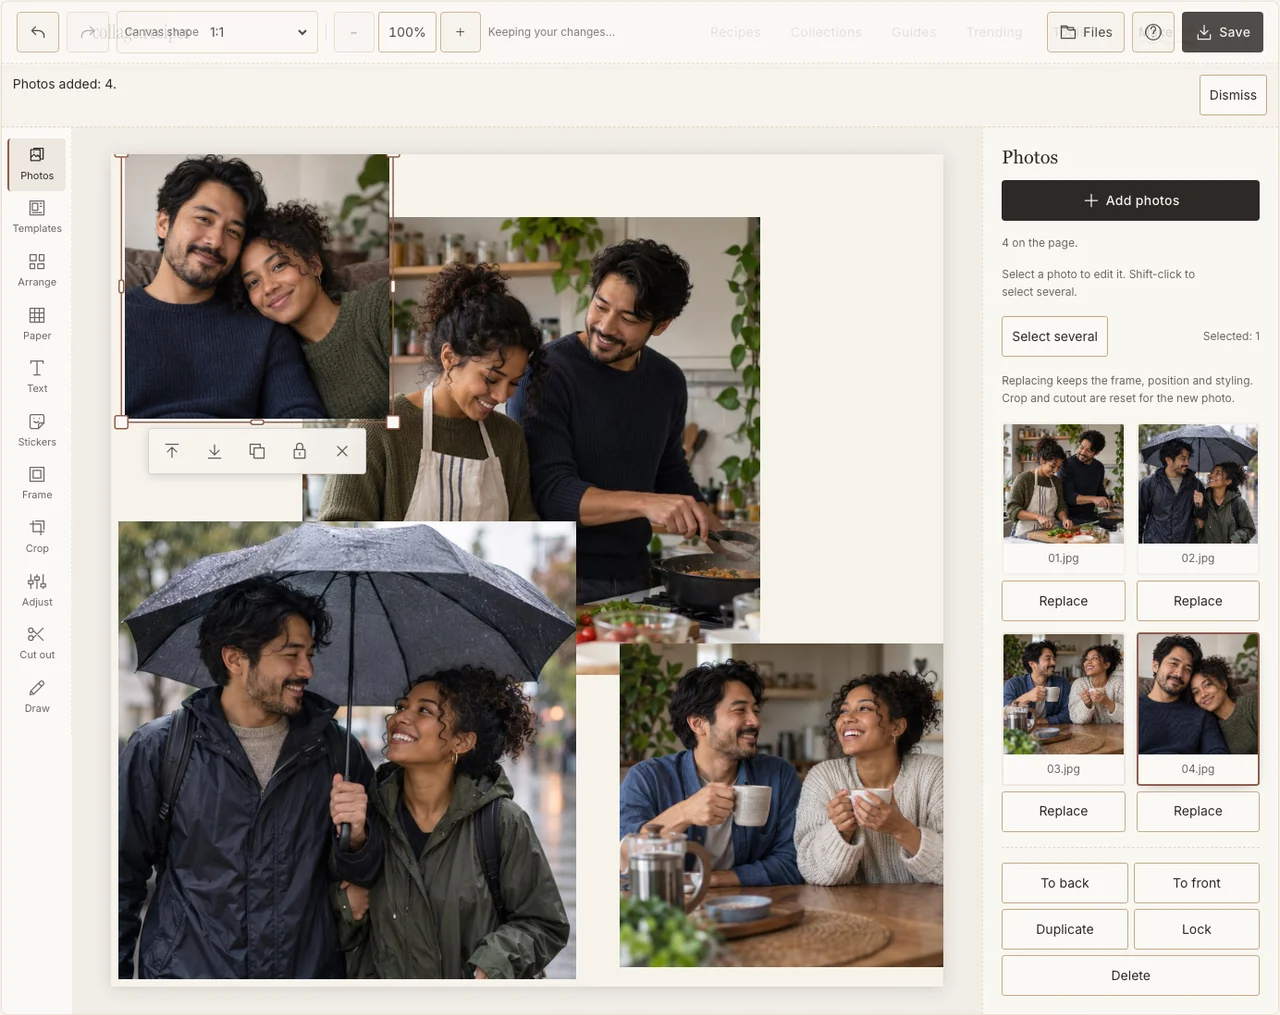Image resolution: width=1280 pixels, height=1015 pixels.
Task: Click the duplicate icon in floating toolbar
Action: click(x=257, y=451)
